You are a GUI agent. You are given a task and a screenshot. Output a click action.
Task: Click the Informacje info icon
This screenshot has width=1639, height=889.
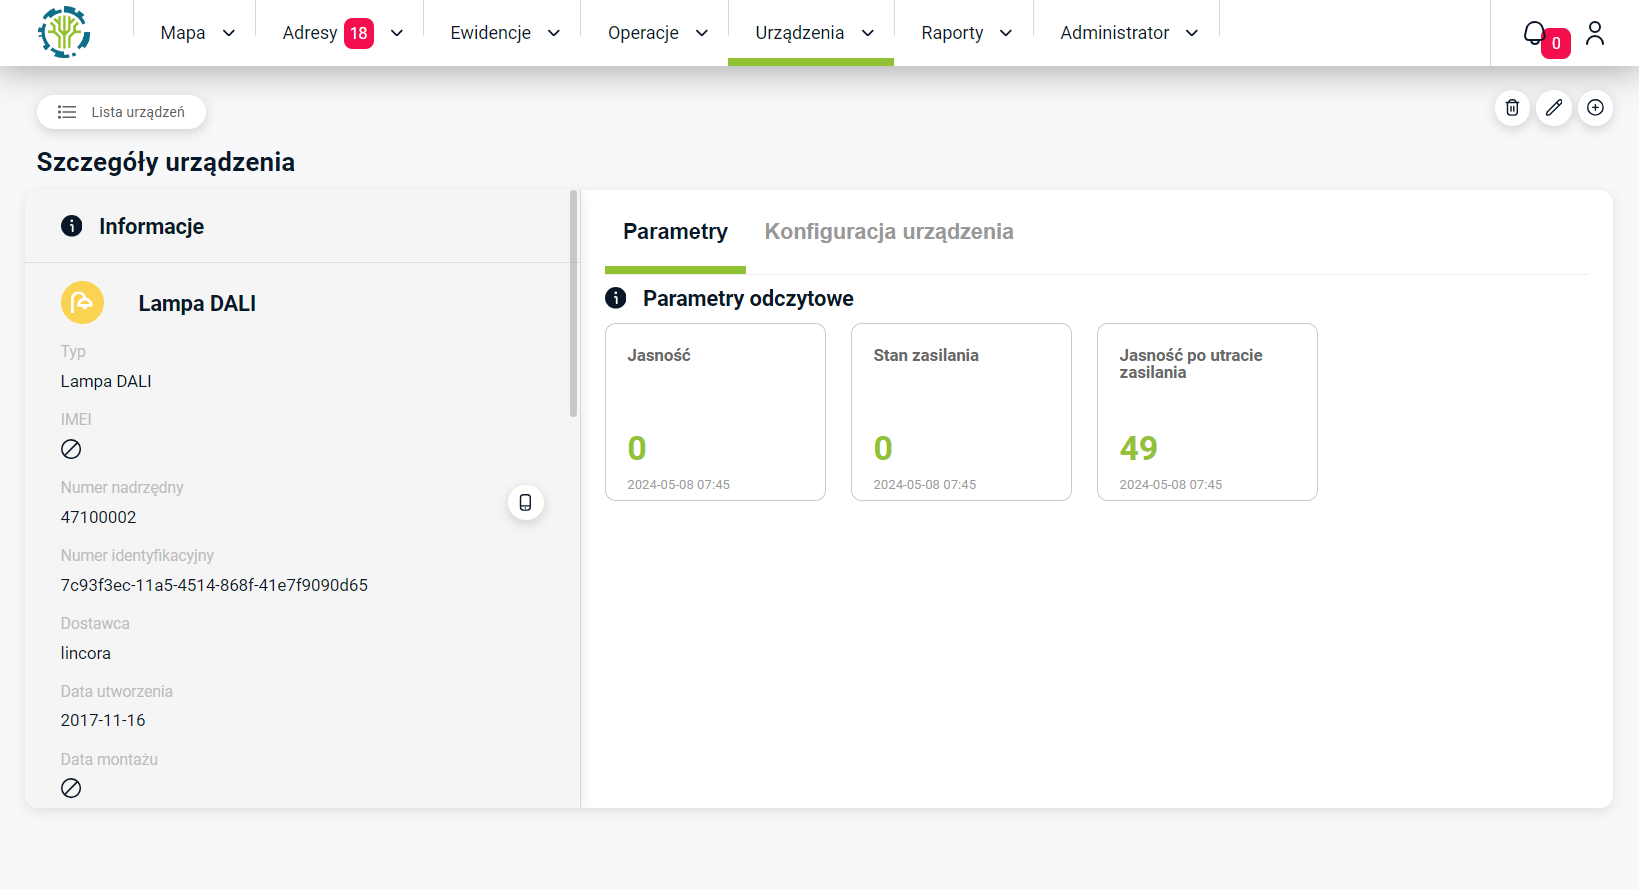(72, 226)
